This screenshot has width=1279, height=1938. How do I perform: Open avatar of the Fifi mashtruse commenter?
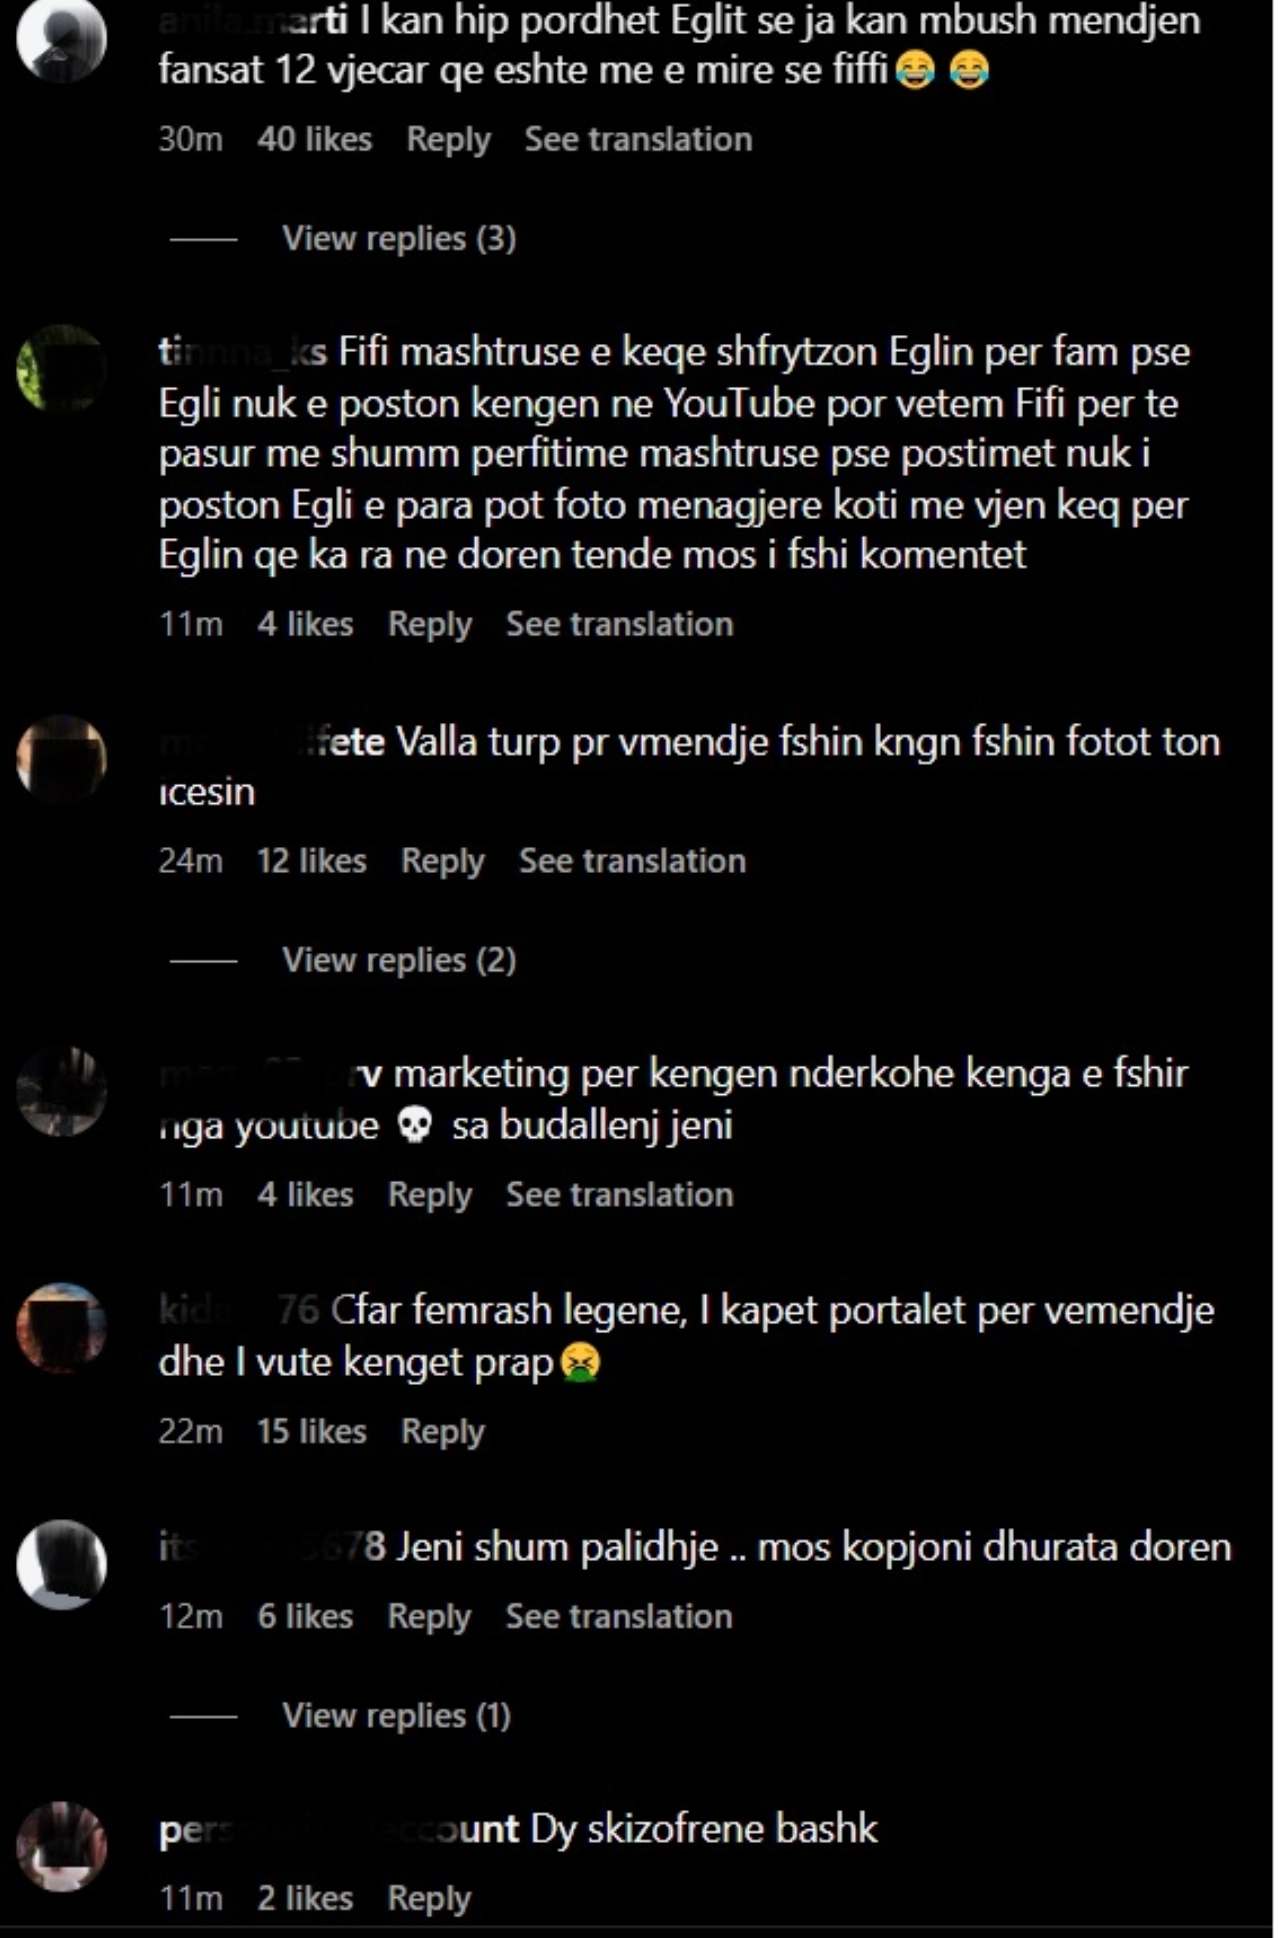point(62,368)
